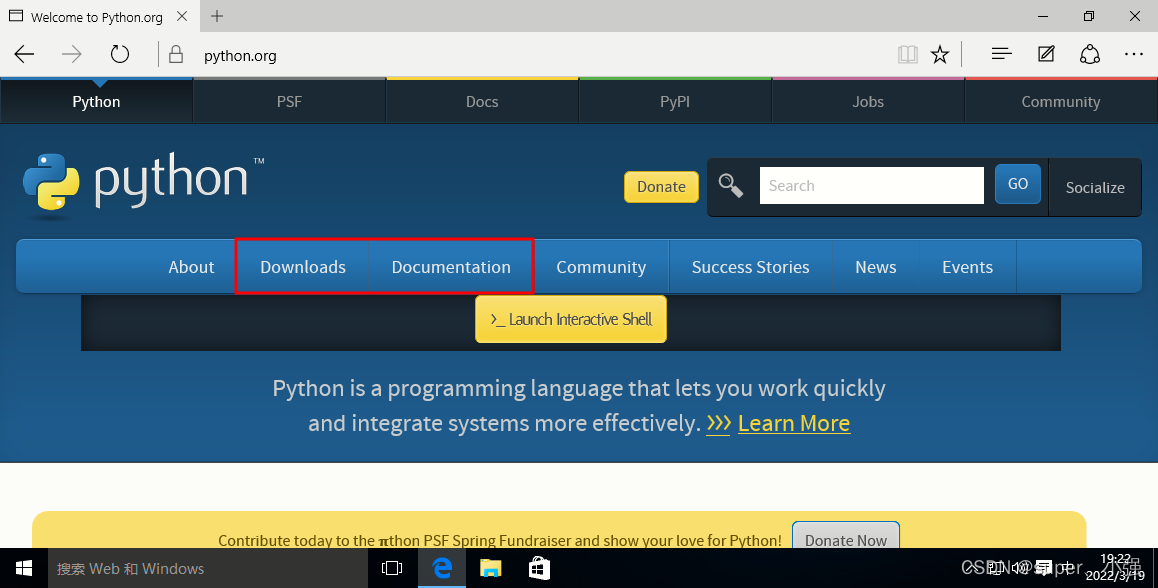Add page to favorites with star
Image resolution: width=1158 pixels, height=588 pixels.
pos(939,54)
